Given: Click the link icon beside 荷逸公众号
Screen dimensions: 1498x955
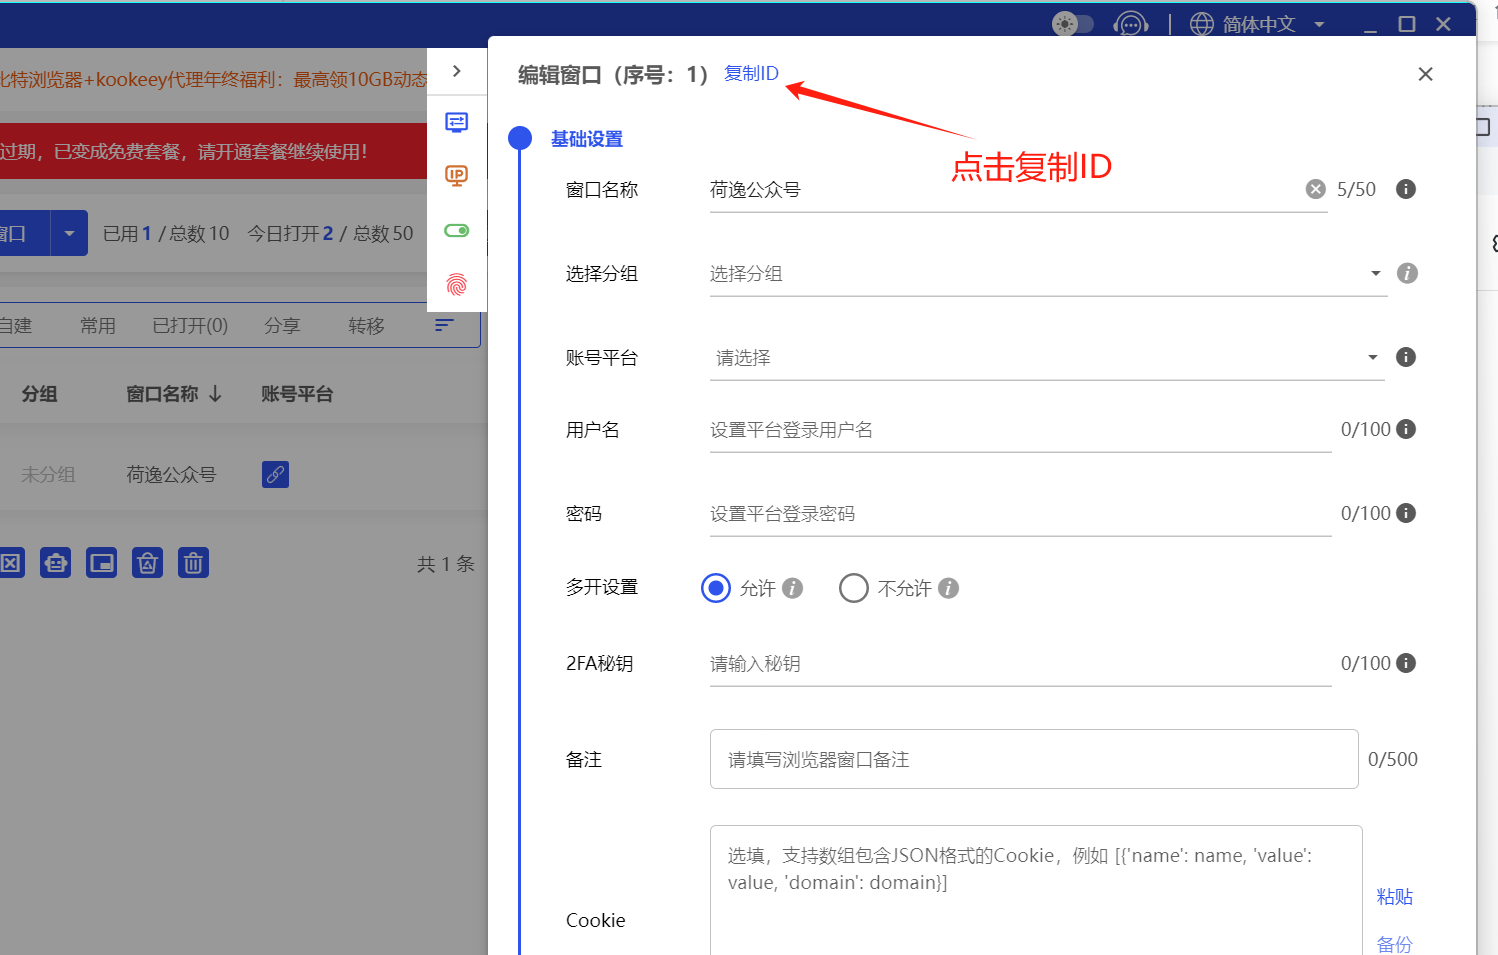Looking at the screenshot, I should (x=275, y=474).
